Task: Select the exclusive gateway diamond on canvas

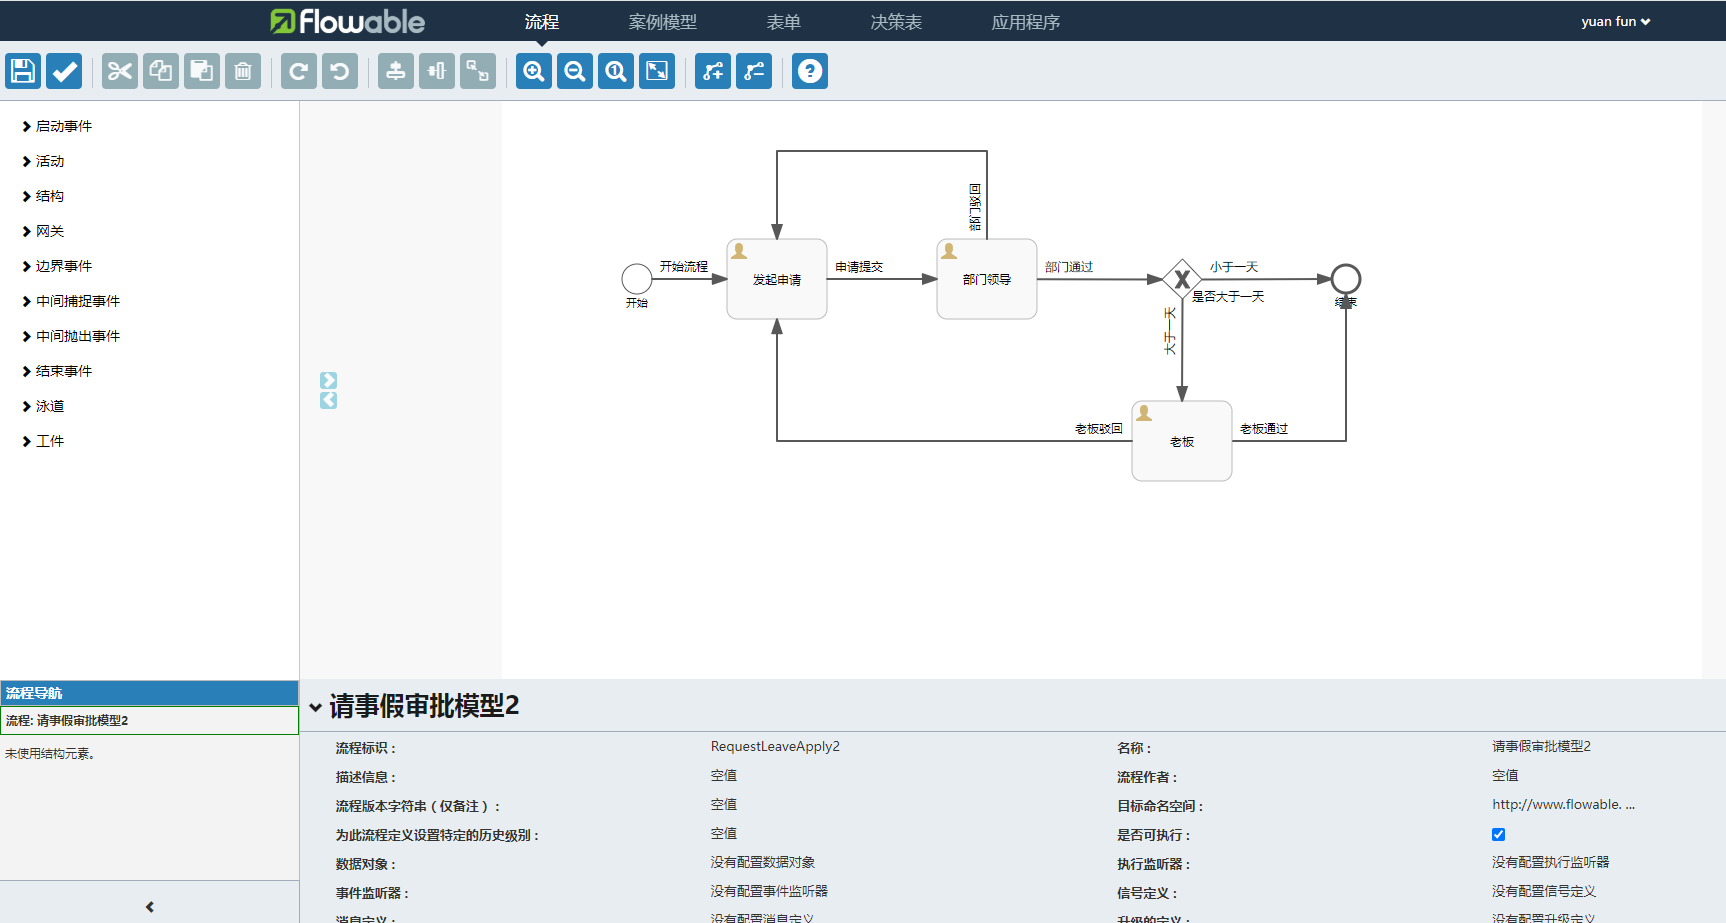Action: (x=1182, y=279)
